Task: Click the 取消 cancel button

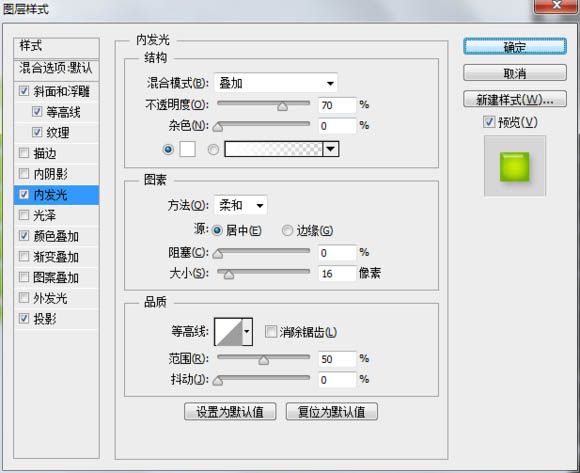Action: click(515, 73)
